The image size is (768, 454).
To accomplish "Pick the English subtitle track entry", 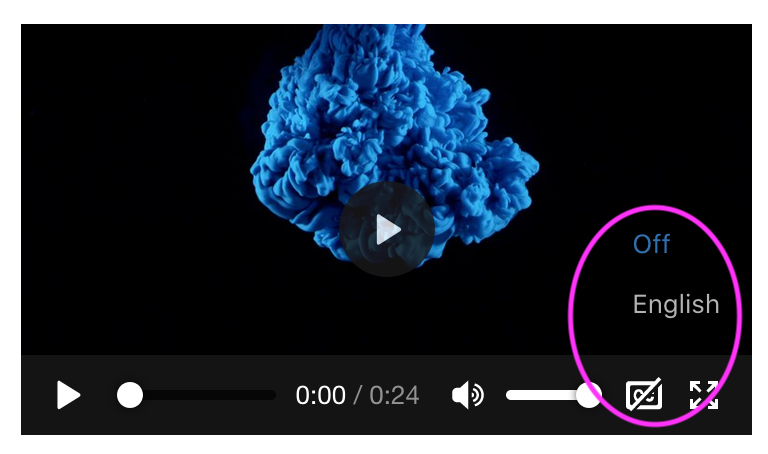I will tap(676, 304).
